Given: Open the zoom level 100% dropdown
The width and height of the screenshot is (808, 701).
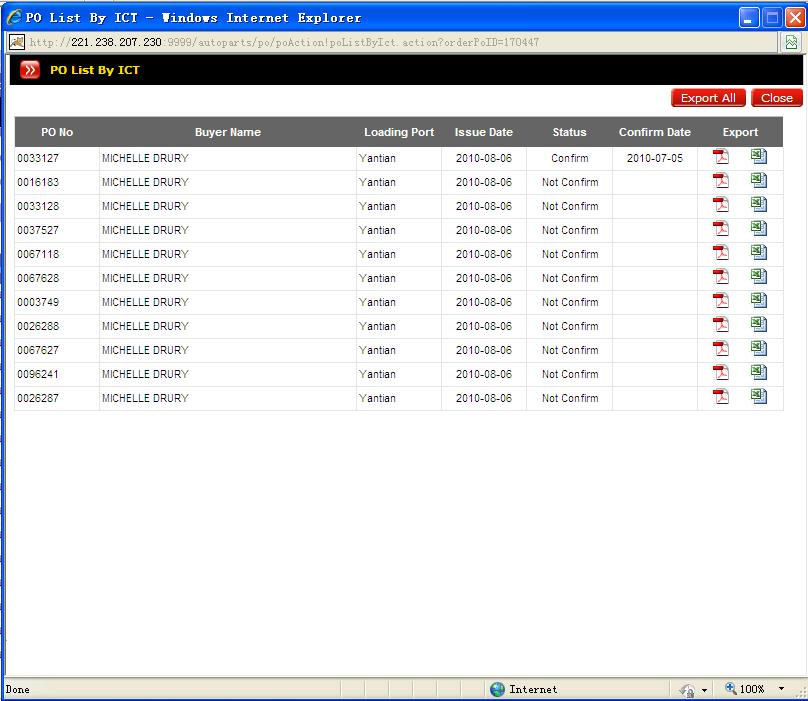Looking at the screenshot, I should [781, 689].
